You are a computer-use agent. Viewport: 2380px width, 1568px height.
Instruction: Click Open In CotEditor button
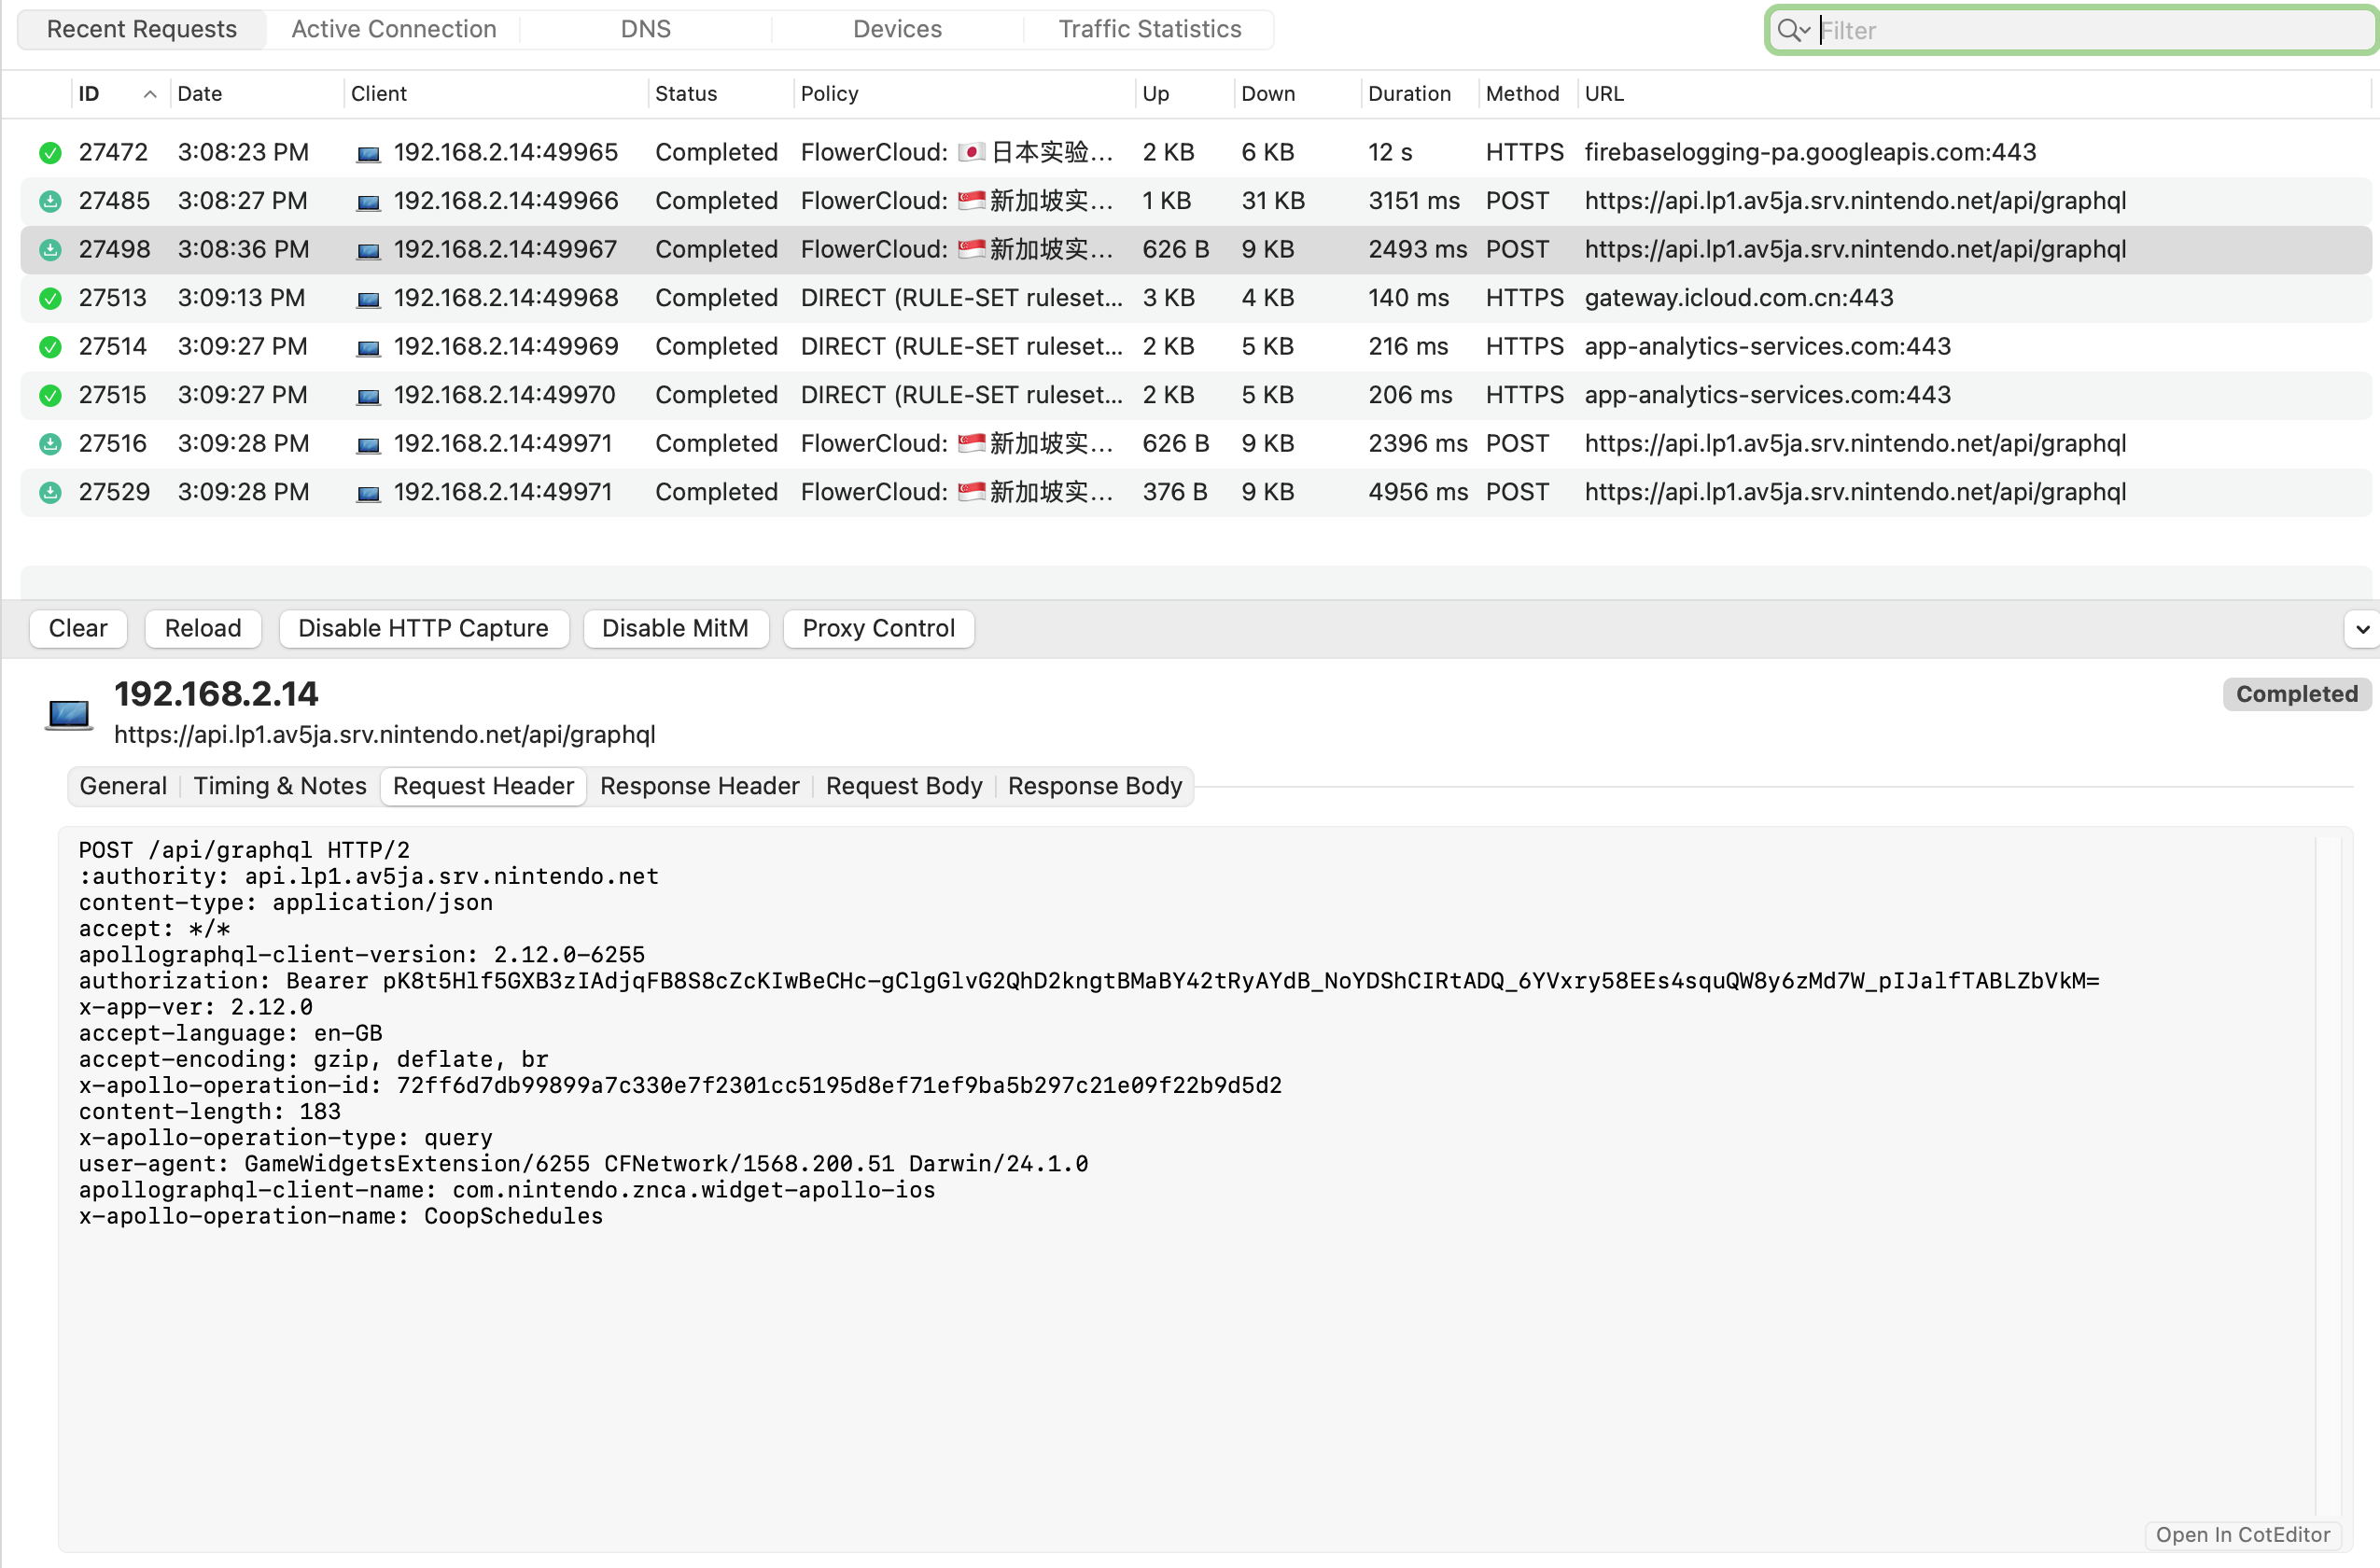2242,1535
